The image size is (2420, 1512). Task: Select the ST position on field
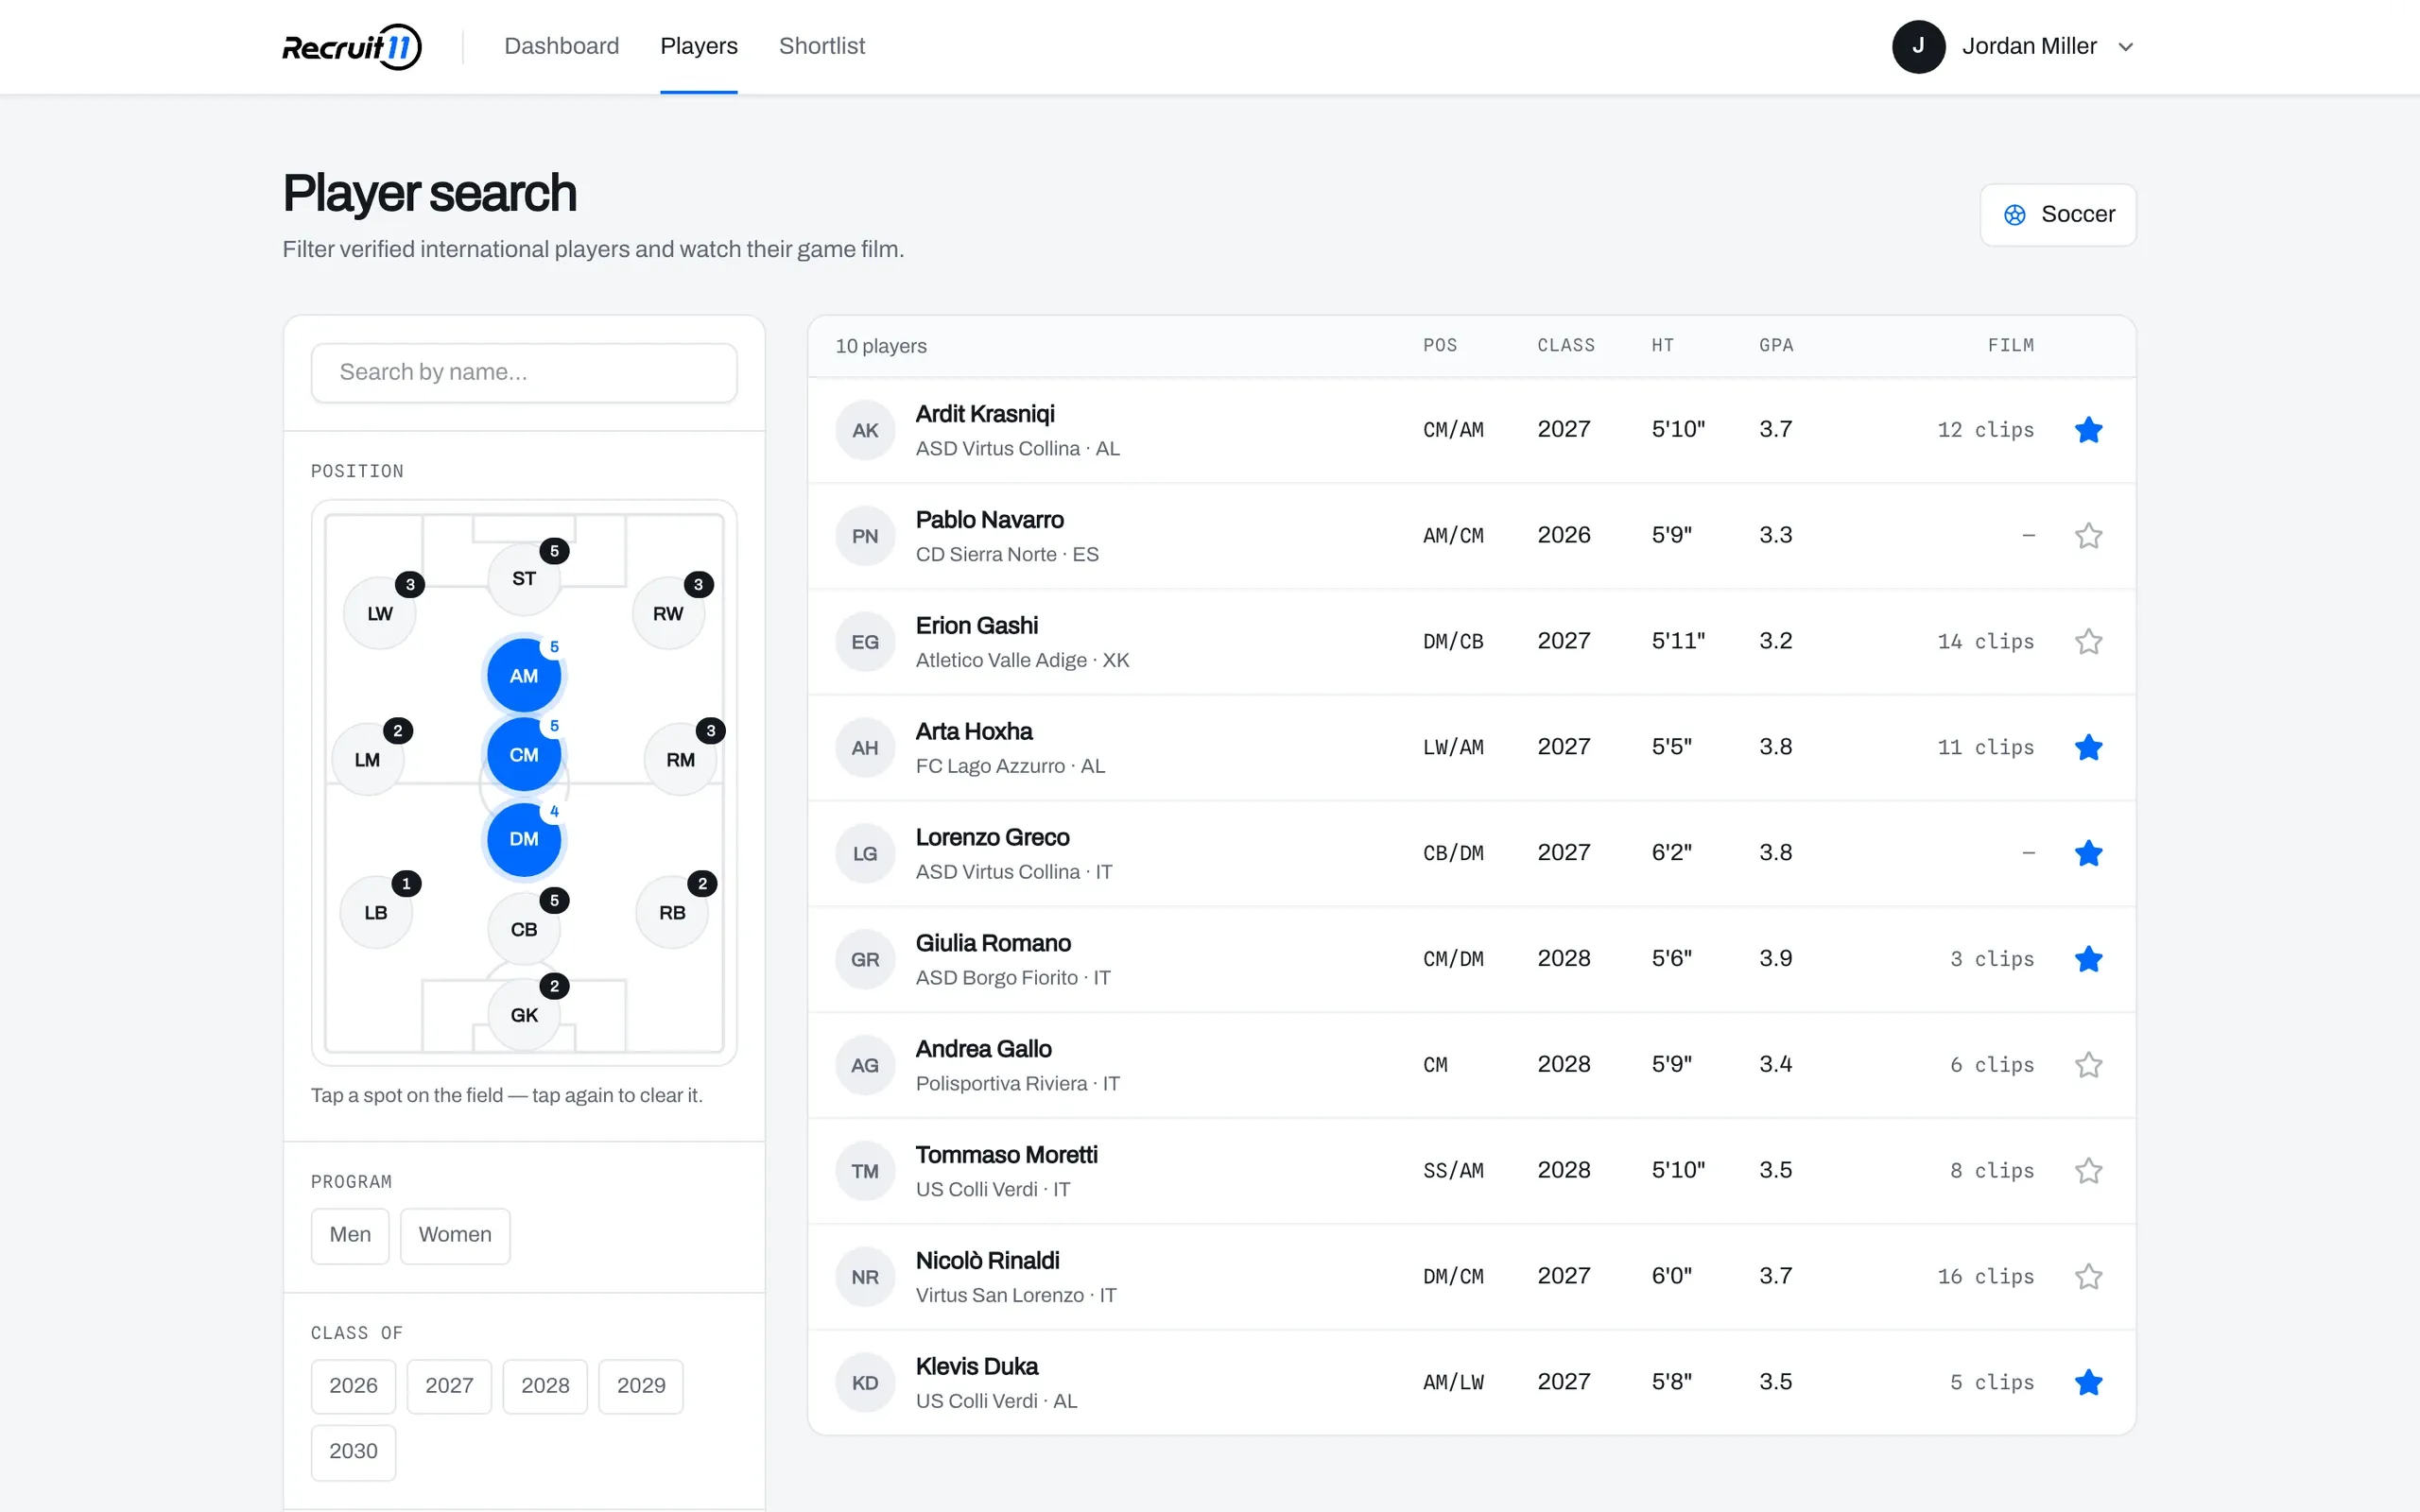(524, 579)
